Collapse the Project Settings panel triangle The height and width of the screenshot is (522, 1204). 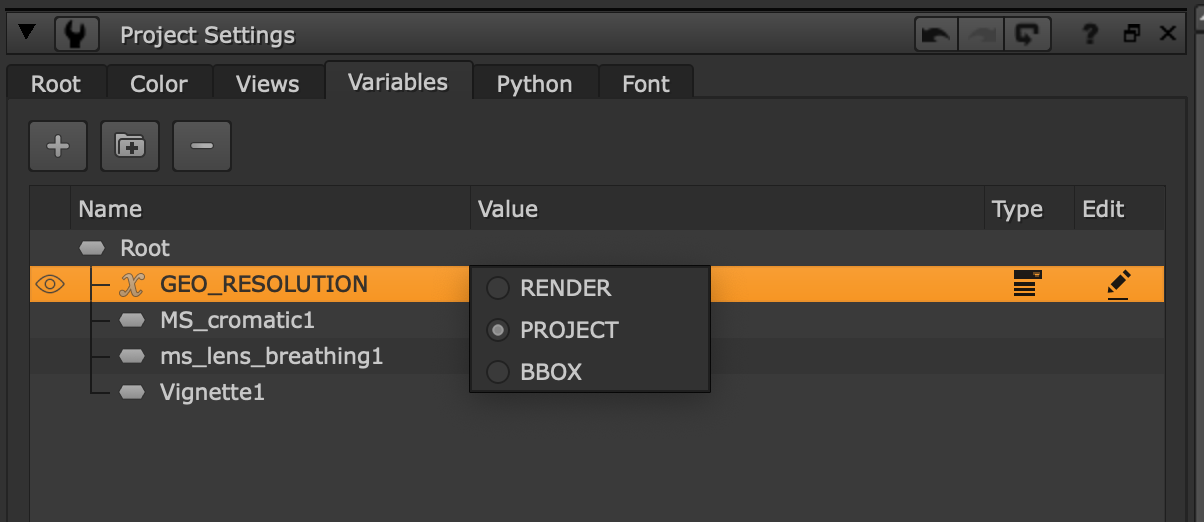(x=27, y=34)
